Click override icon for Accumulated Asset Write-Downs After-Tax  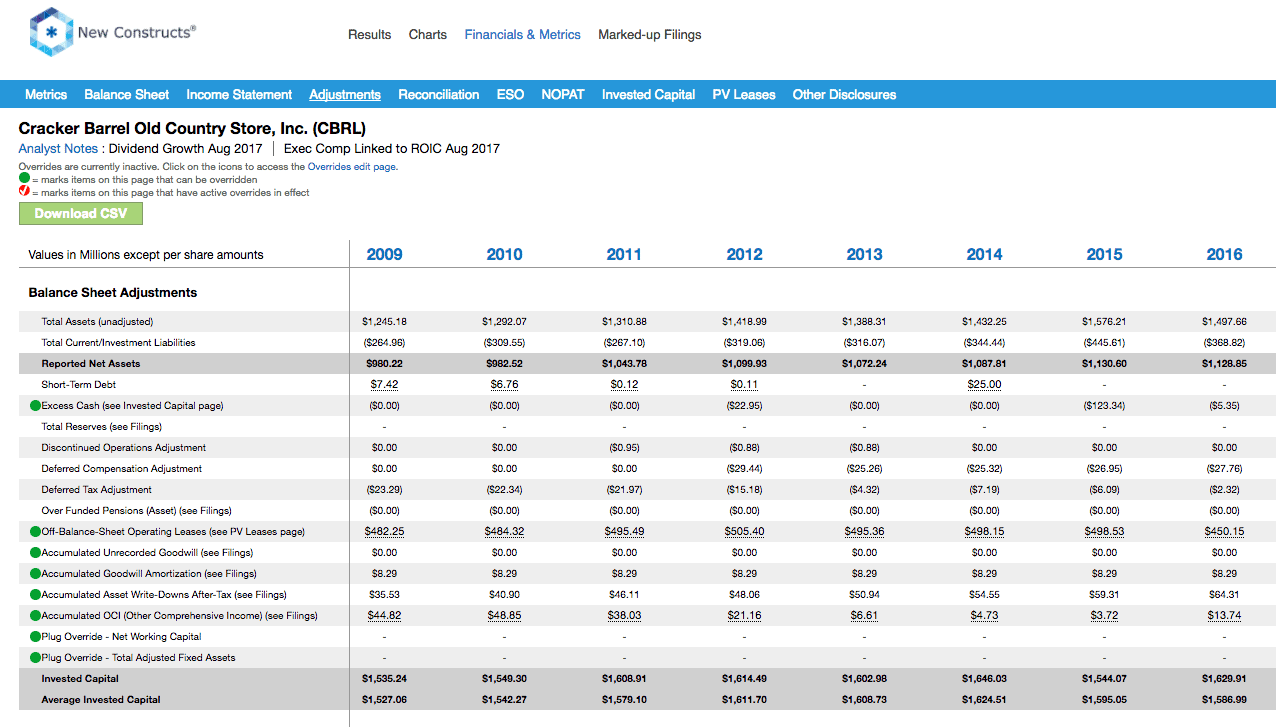[35, 595]
